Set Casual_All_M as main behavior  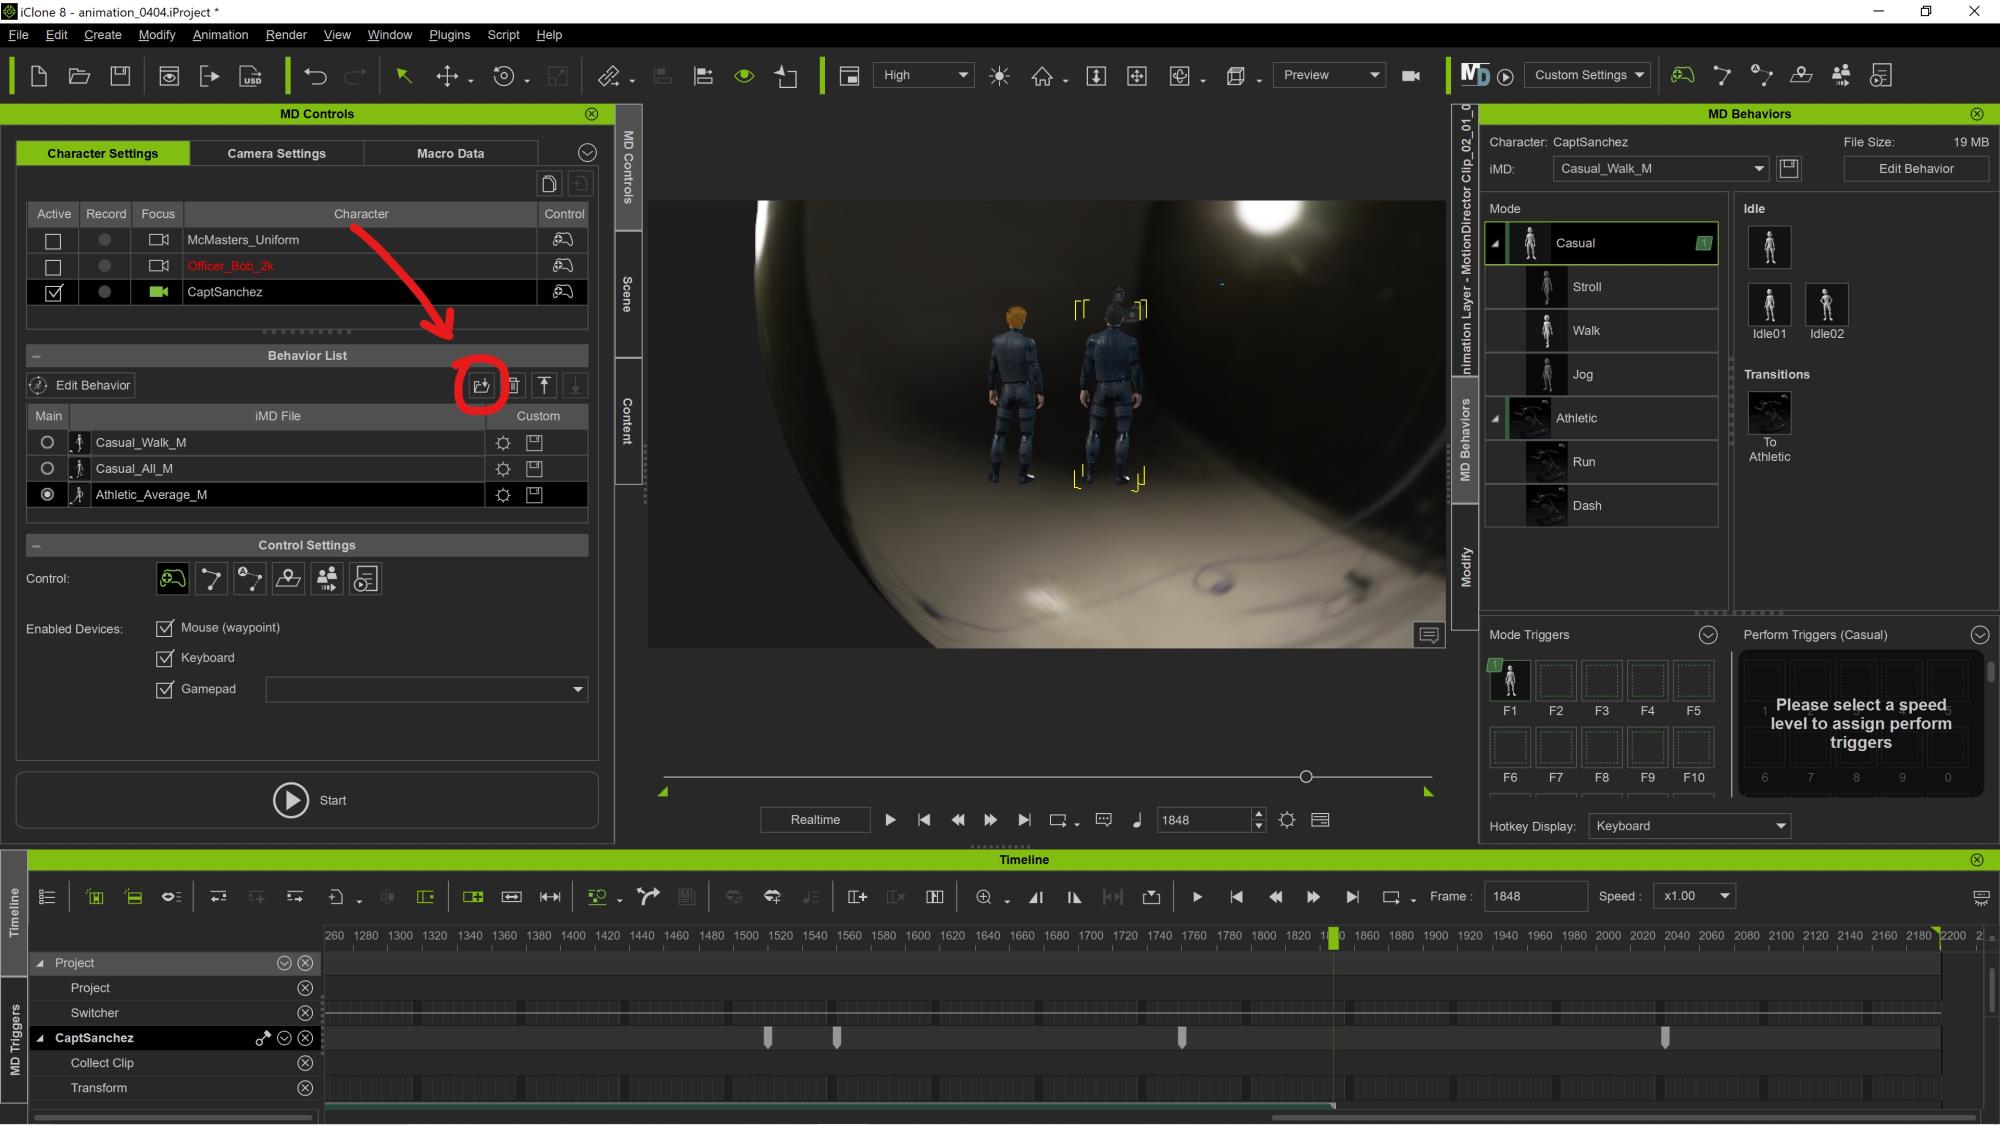click(x=47, y=469)
